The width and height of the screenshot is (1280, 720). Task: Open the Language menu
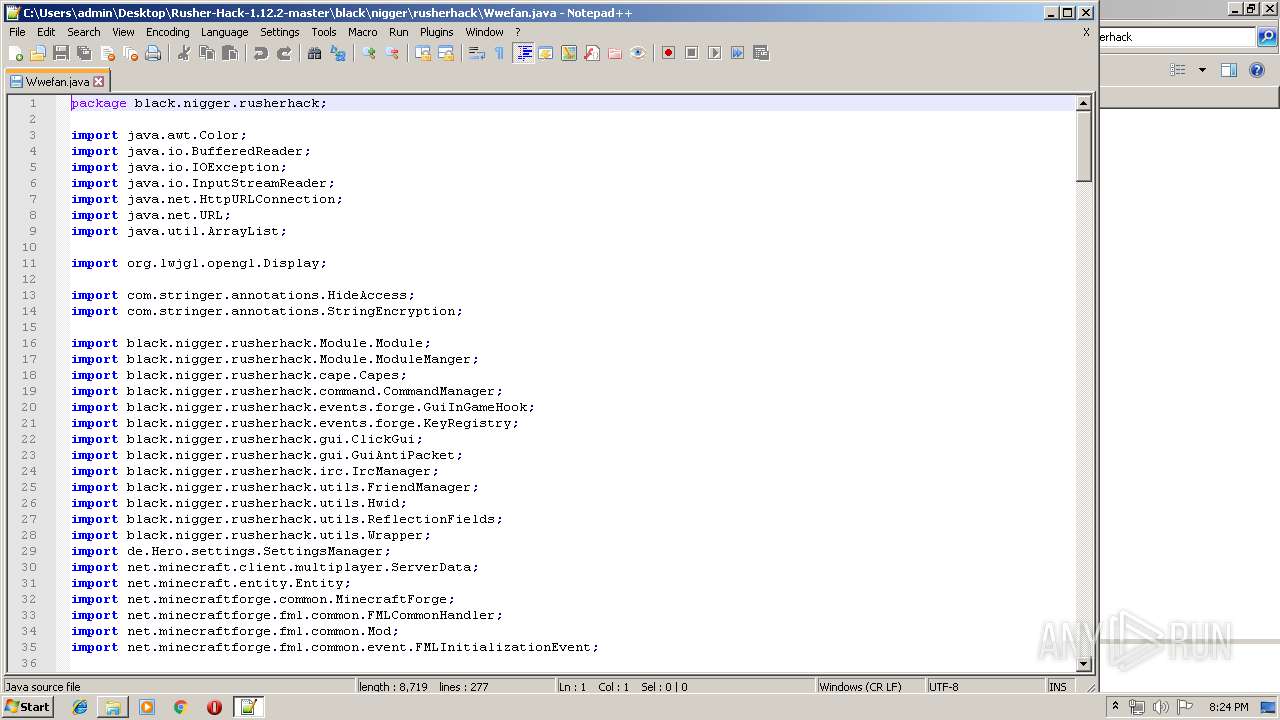(x=224, y=32)
